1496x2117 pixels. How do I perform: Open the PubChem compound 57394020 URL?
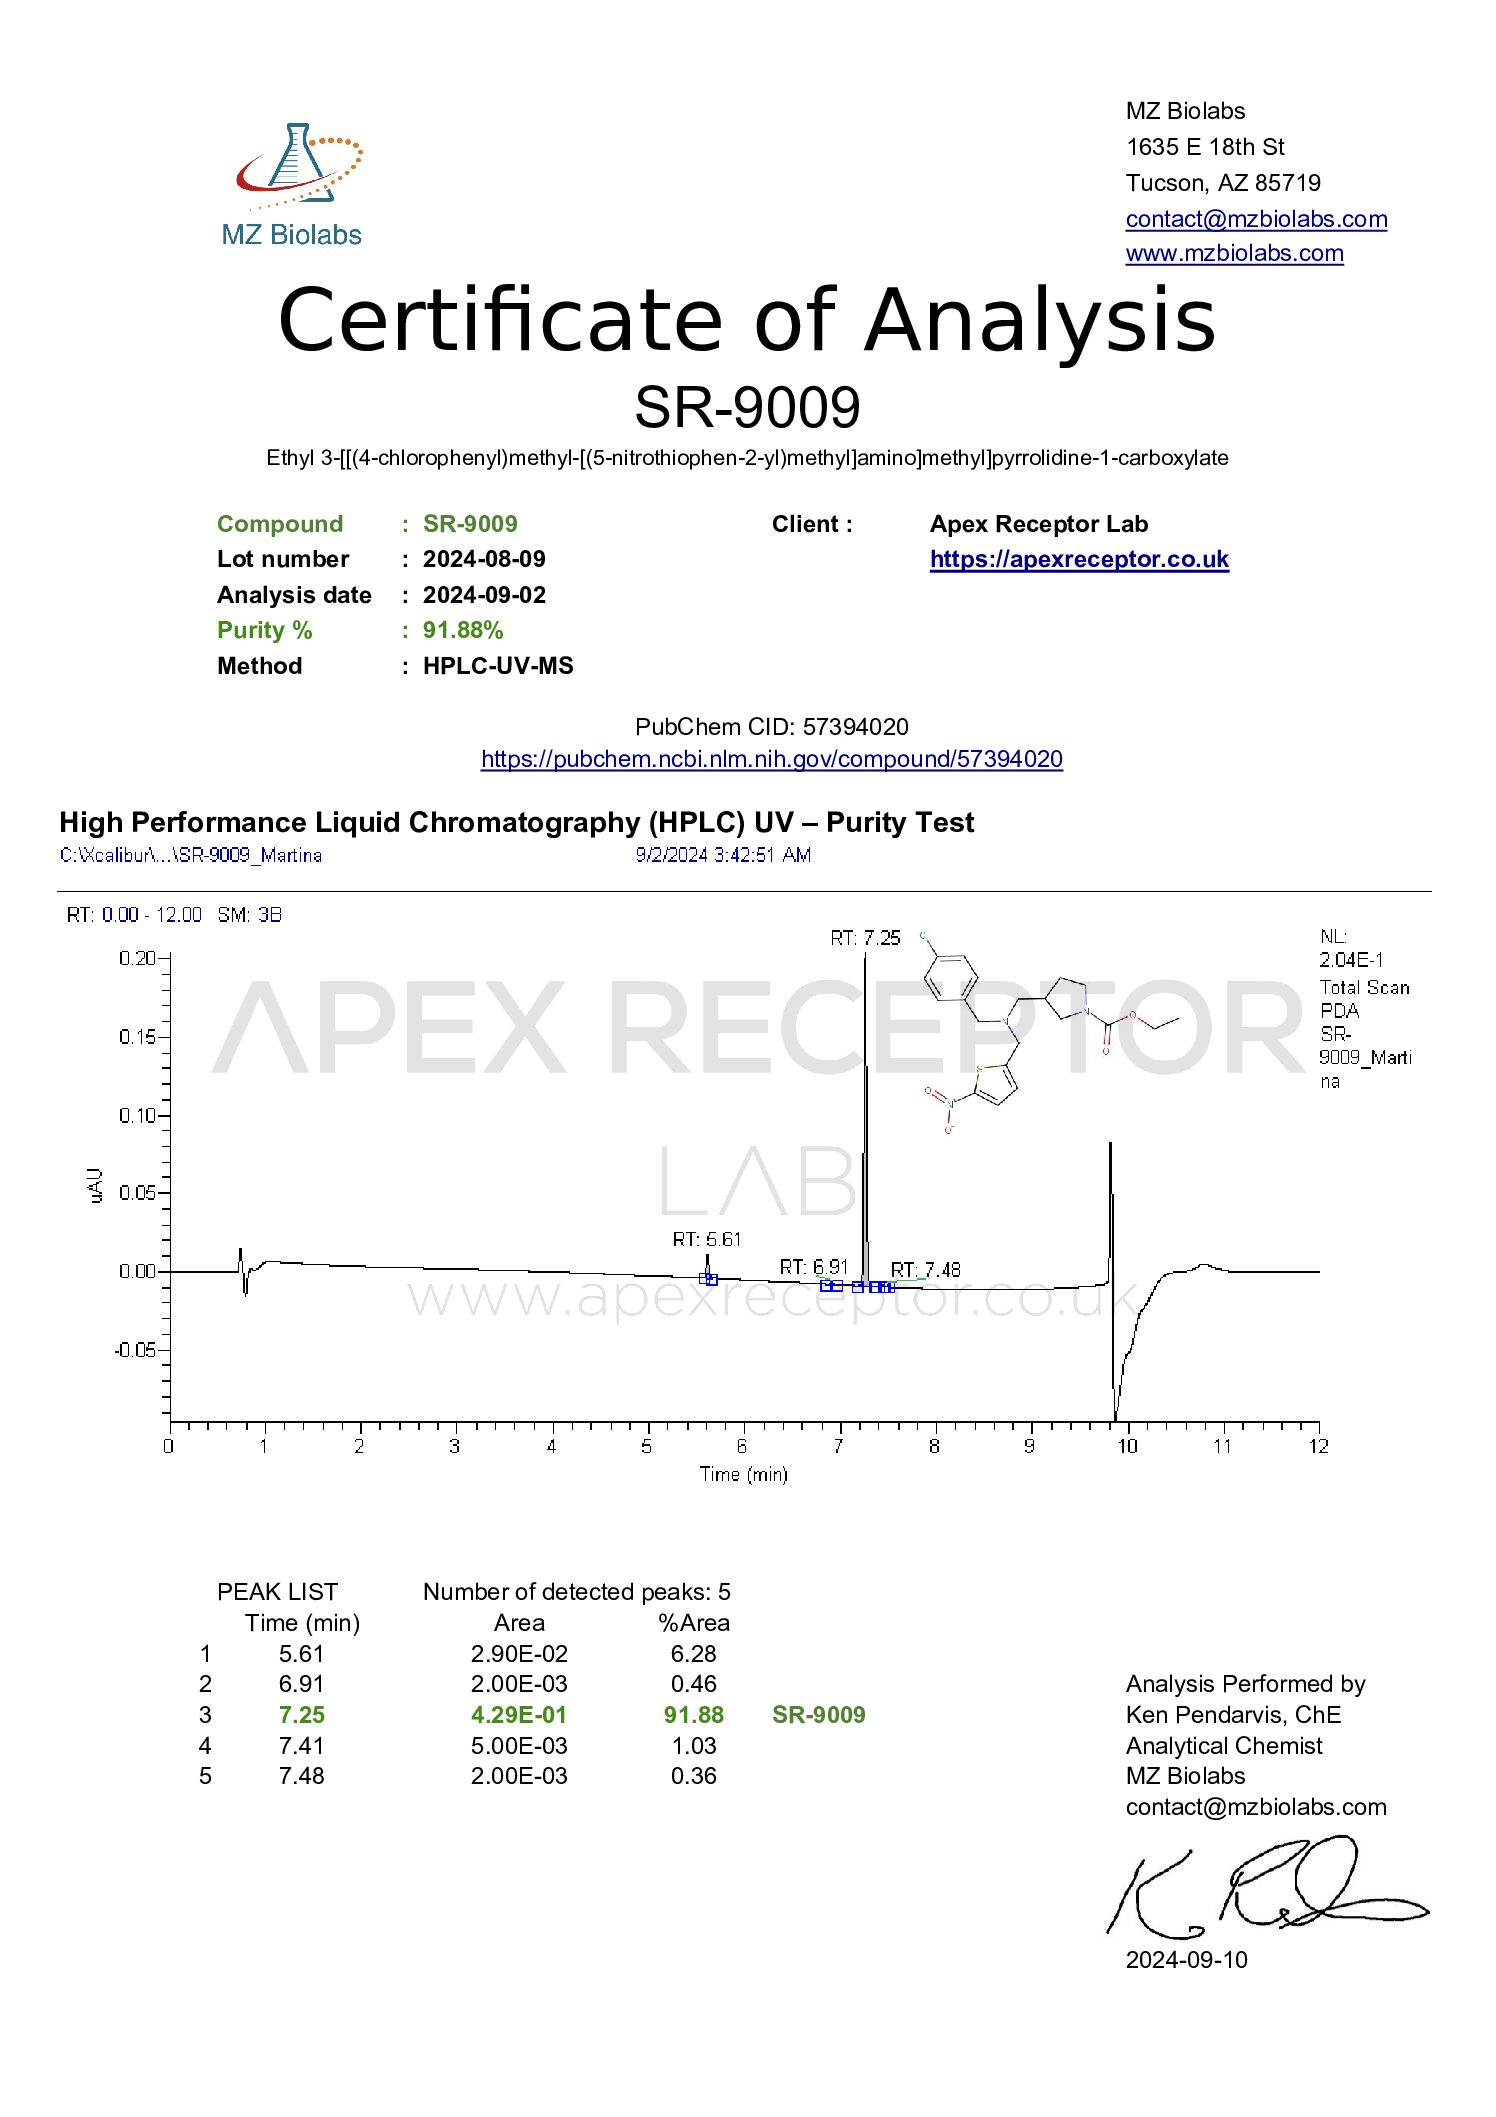pyautogui.click(x=772, y=759)
